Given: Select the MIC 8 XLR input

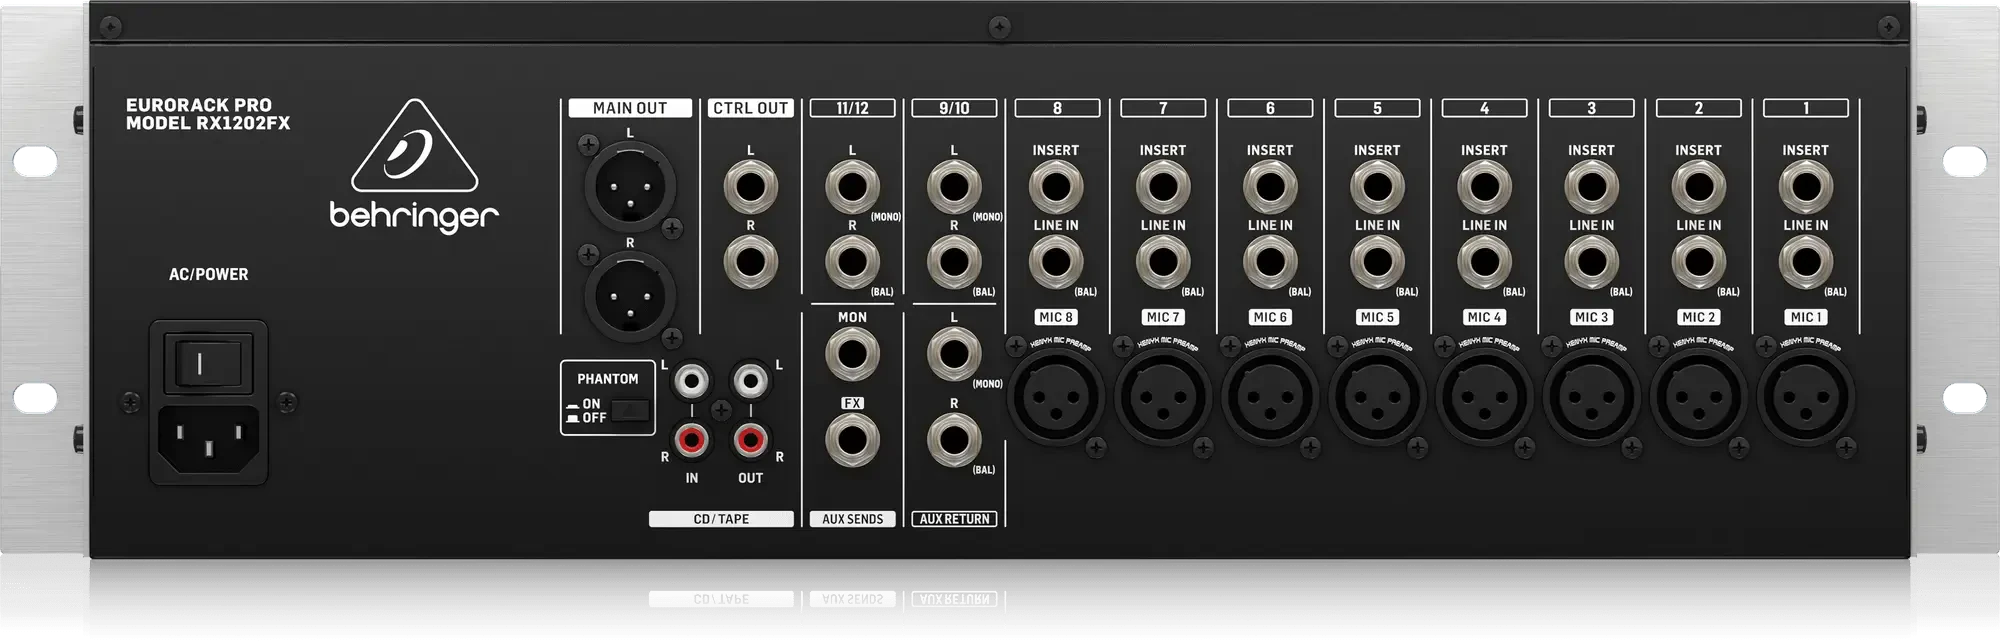Looking at the screenshot, I should (x=1056, y=397).
